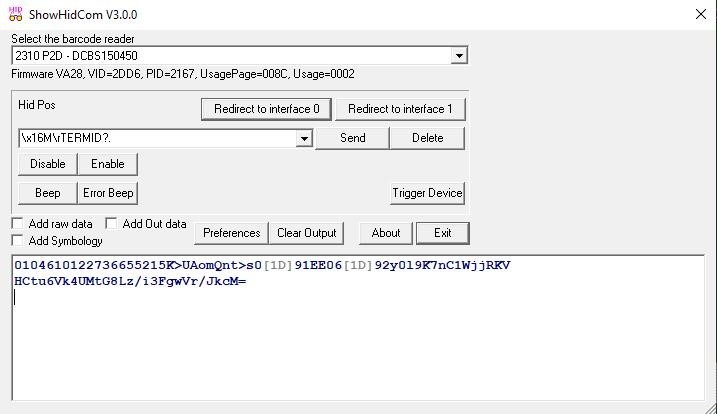Click the Enable button

pyautogui.click(x=108, y=164)
